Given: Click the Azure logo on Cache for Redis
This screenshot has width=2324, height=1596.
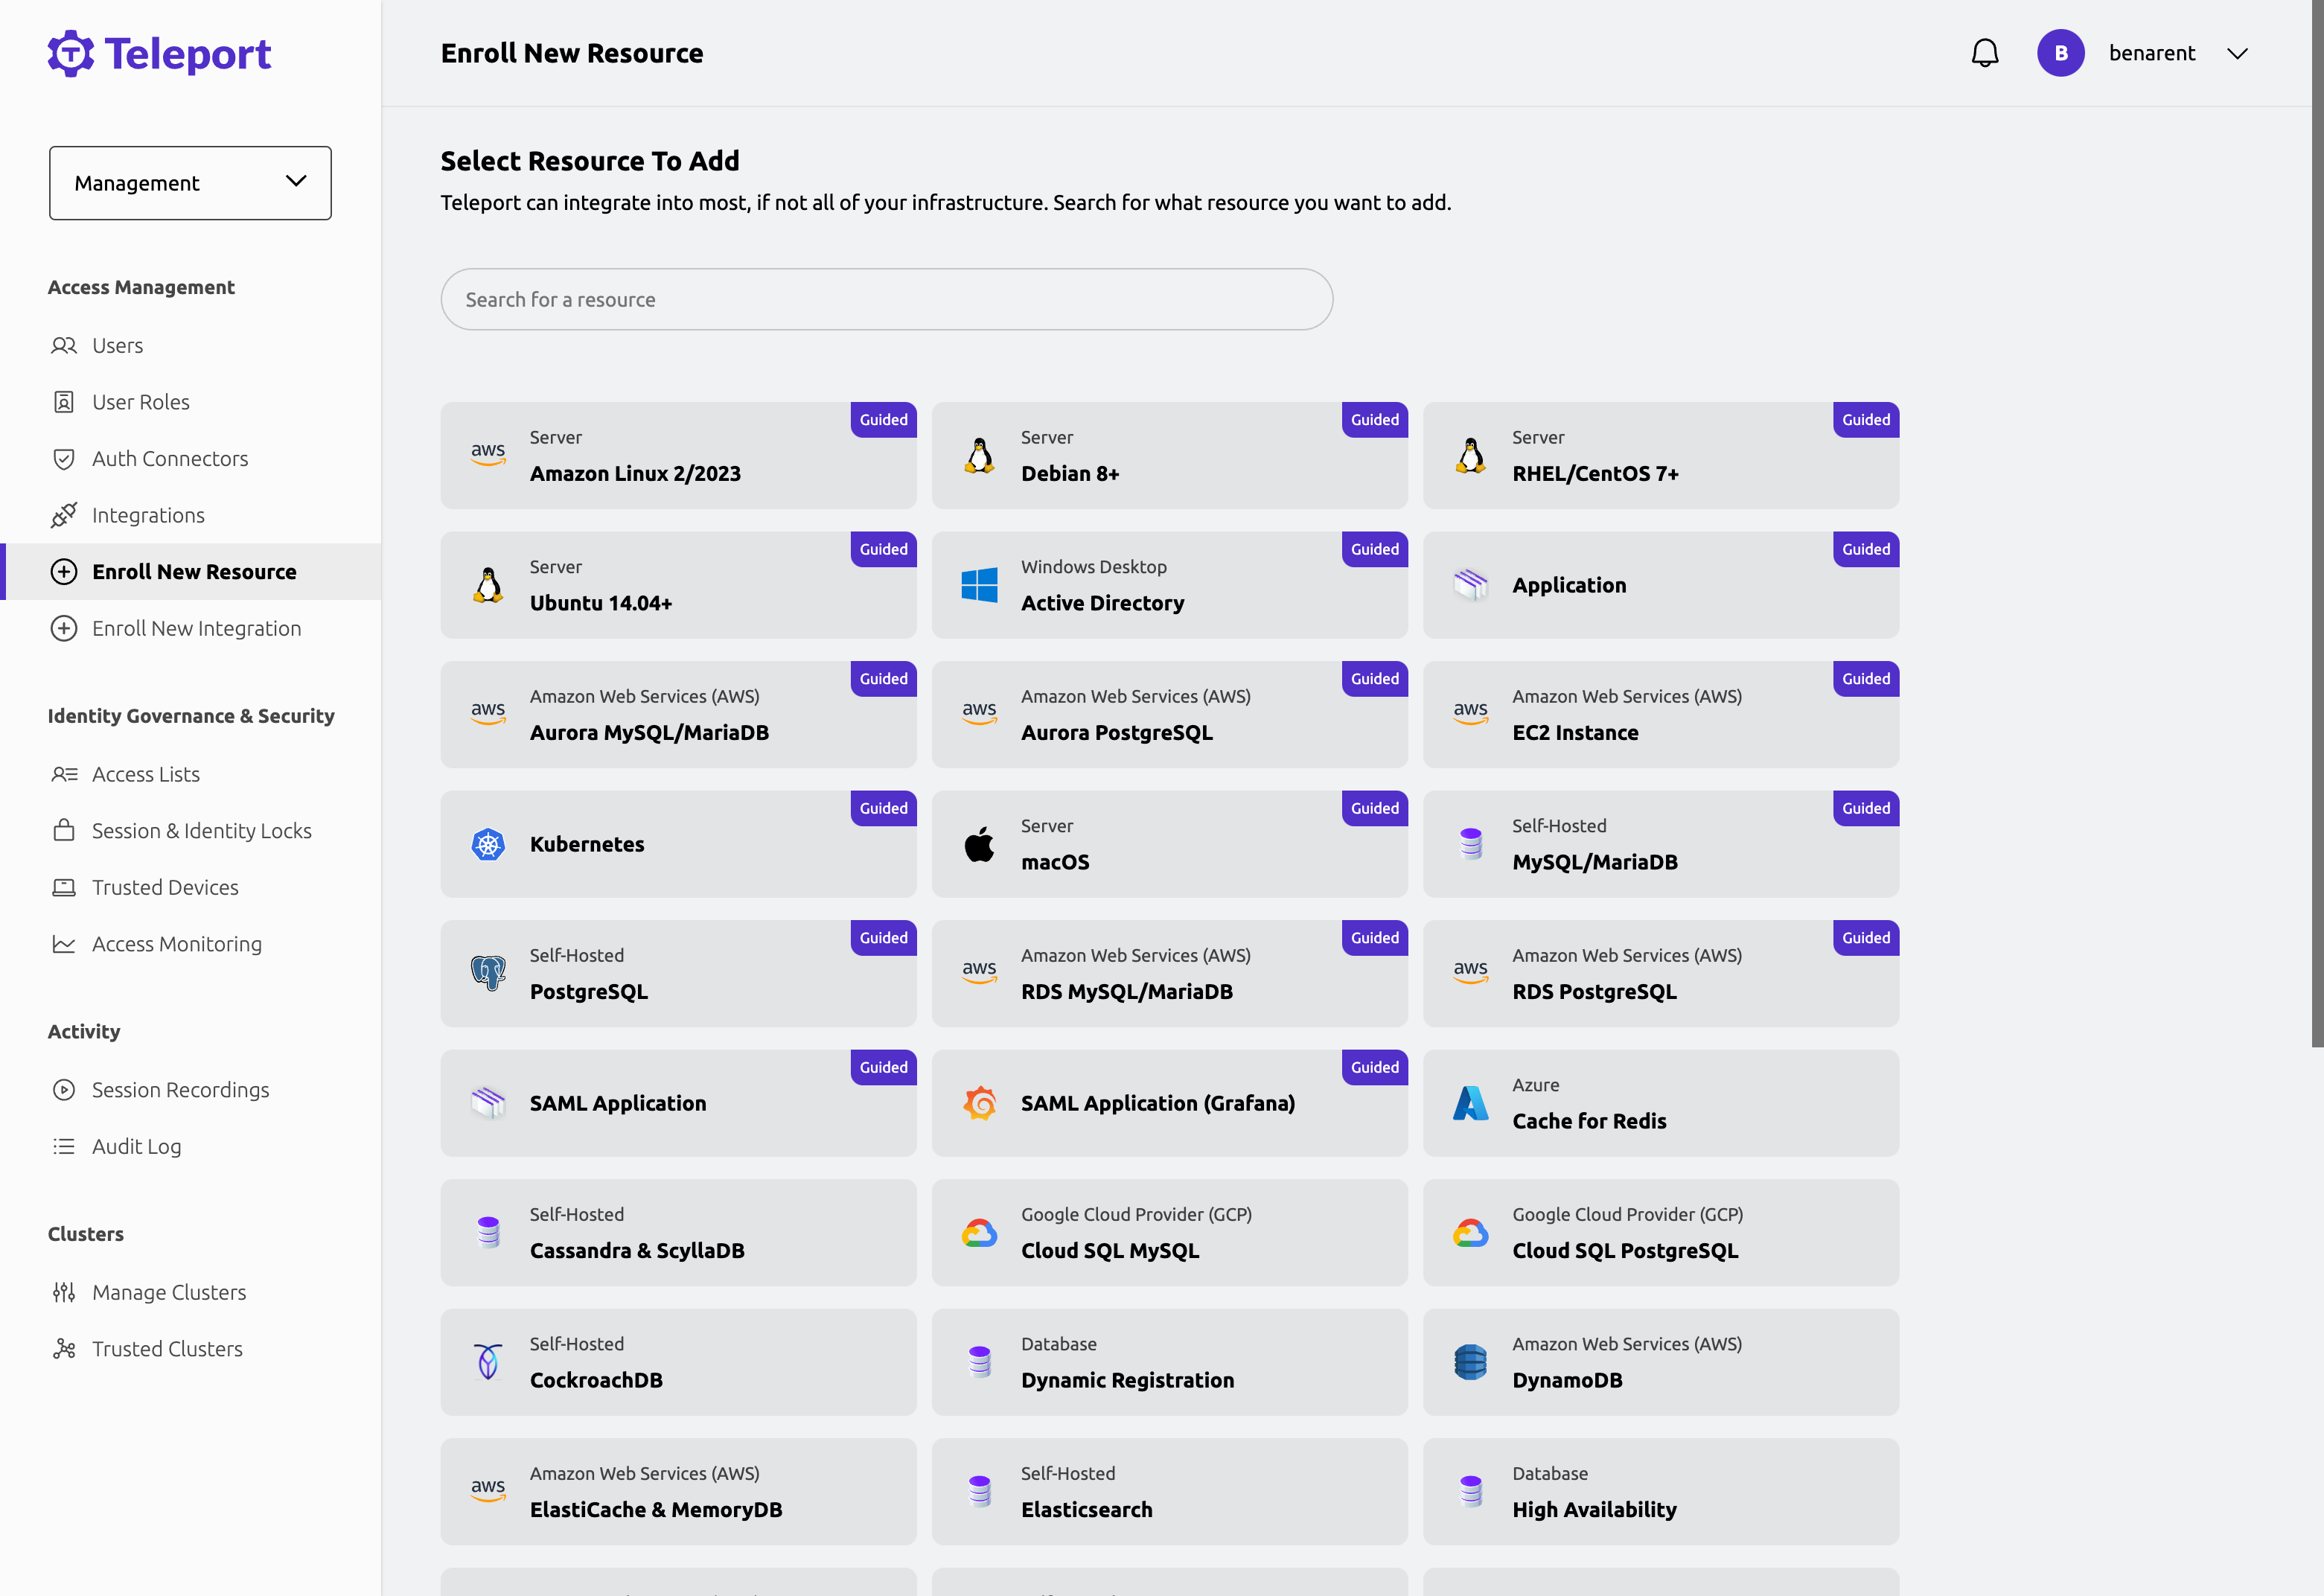Looking at the screenshot, I should (1470, 1103).
